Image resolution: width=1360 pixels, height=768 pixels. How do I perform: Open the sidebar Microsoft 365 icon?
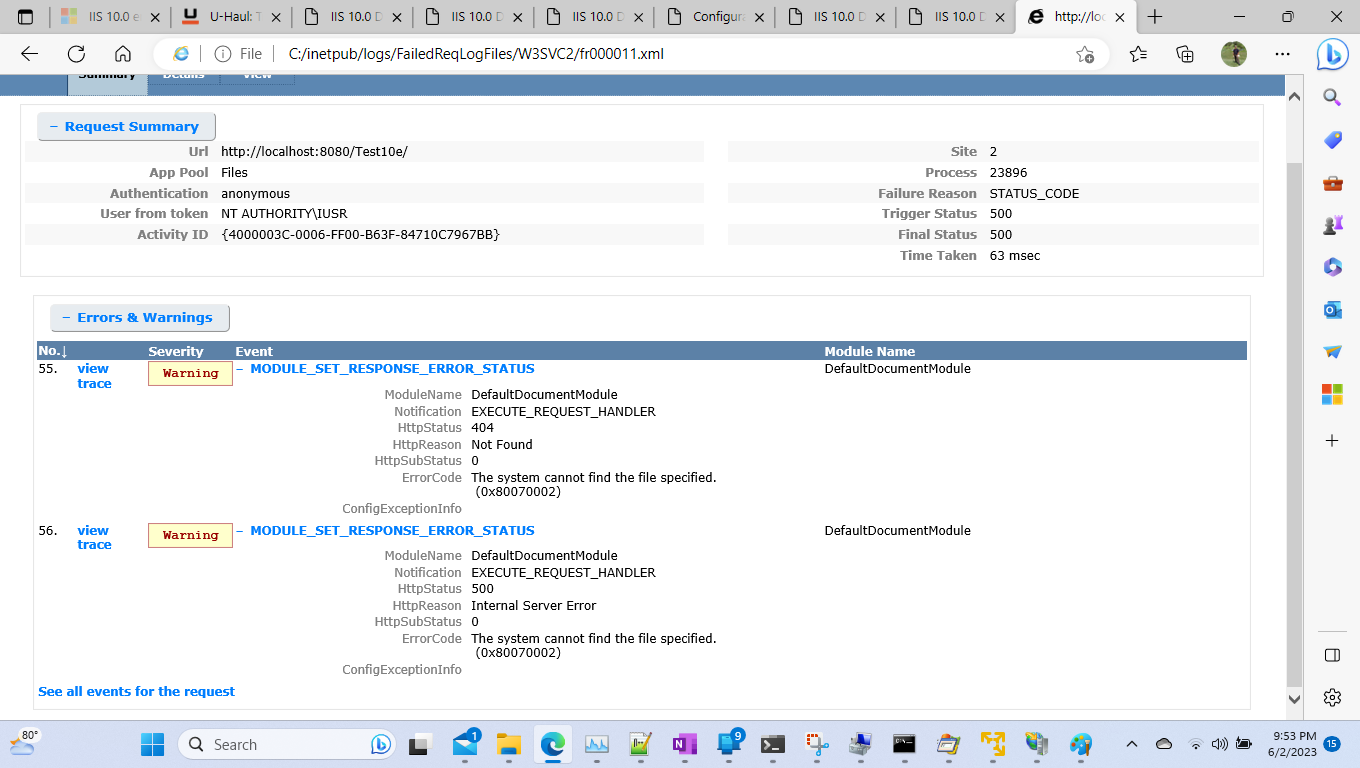[x=1332, y=267]
